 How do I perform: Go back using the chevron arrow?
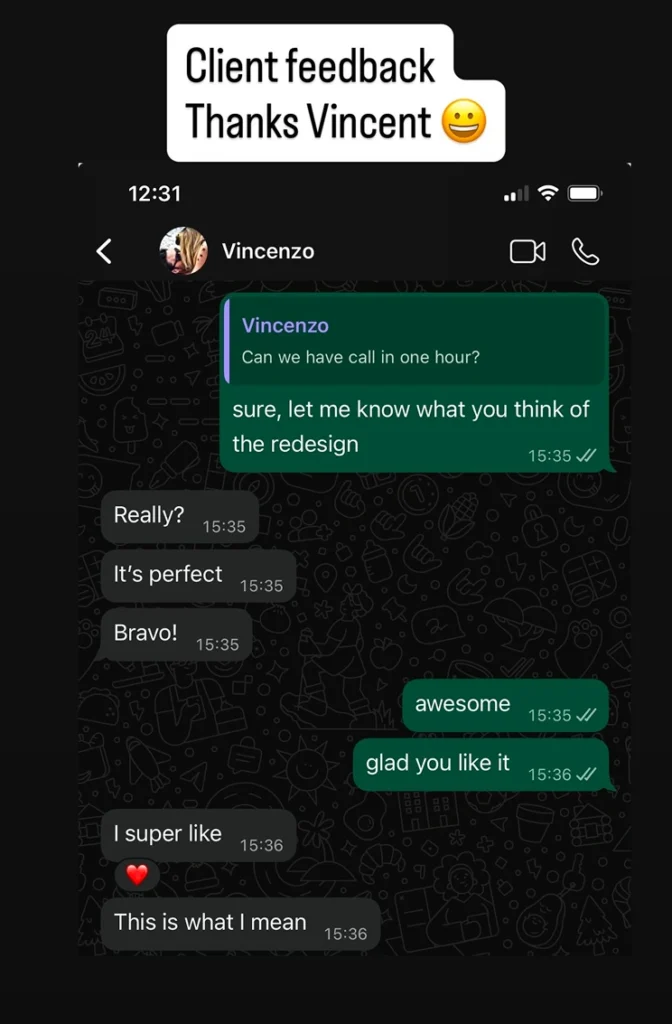[x=104, y=251]
